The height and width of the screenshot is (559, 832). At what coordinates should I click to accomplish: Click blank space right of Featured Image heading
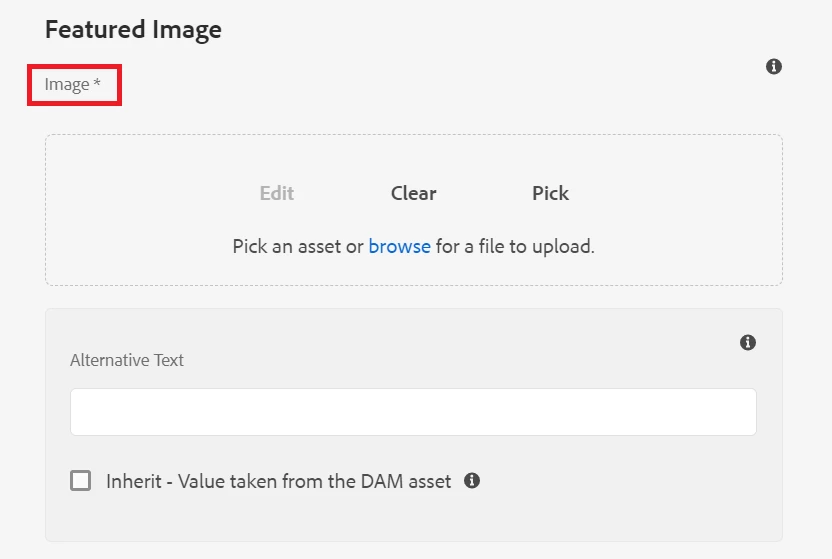pos(500,30)
